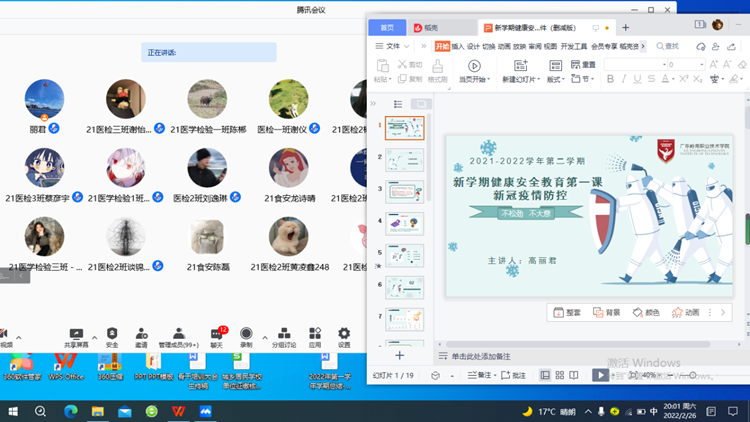This screenshot has height=422, width=750.
Task: Open 插入 ribbon tab
Action: pos(458,46)
